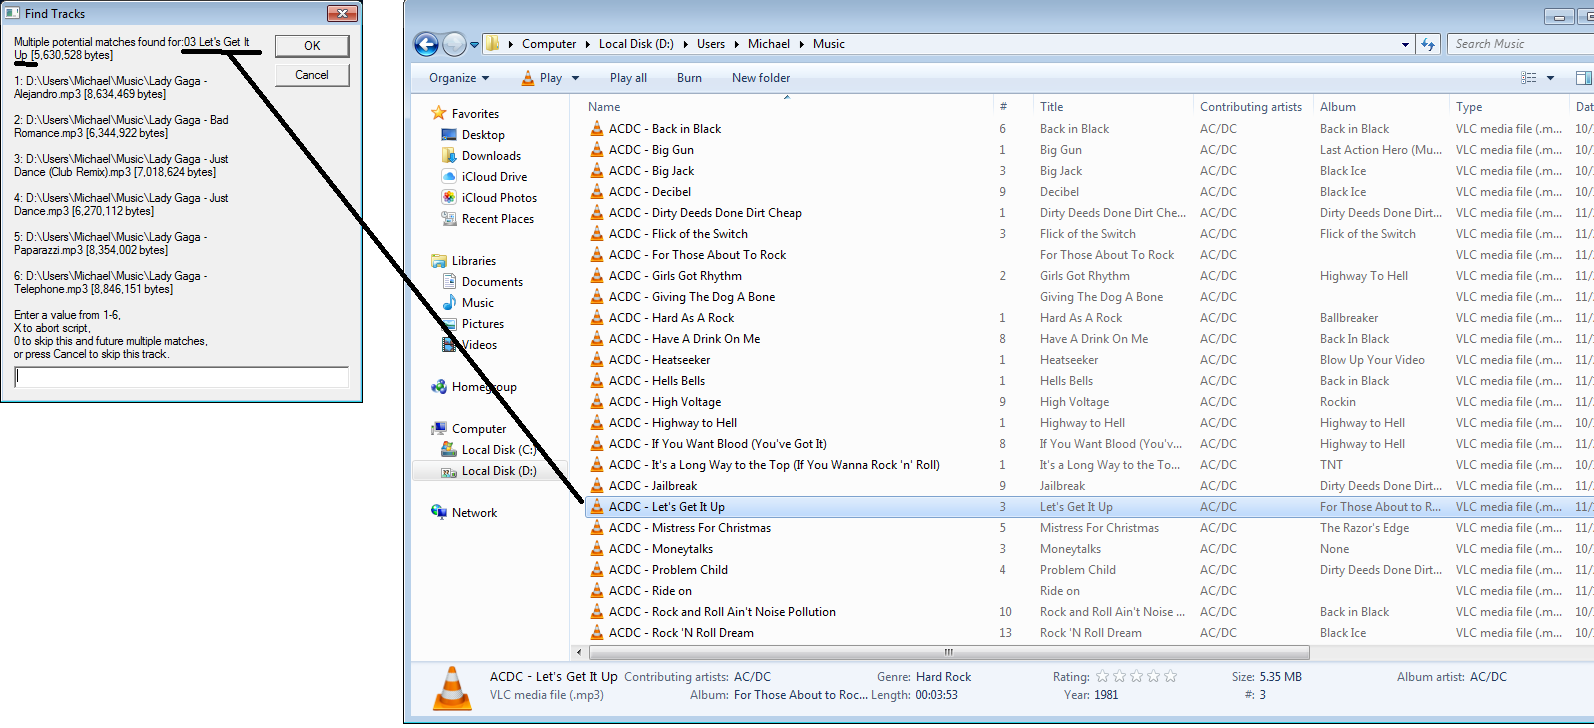Select Libraries in the navigation pane
Screen dimensions: 1594x728
coord(474,261)
